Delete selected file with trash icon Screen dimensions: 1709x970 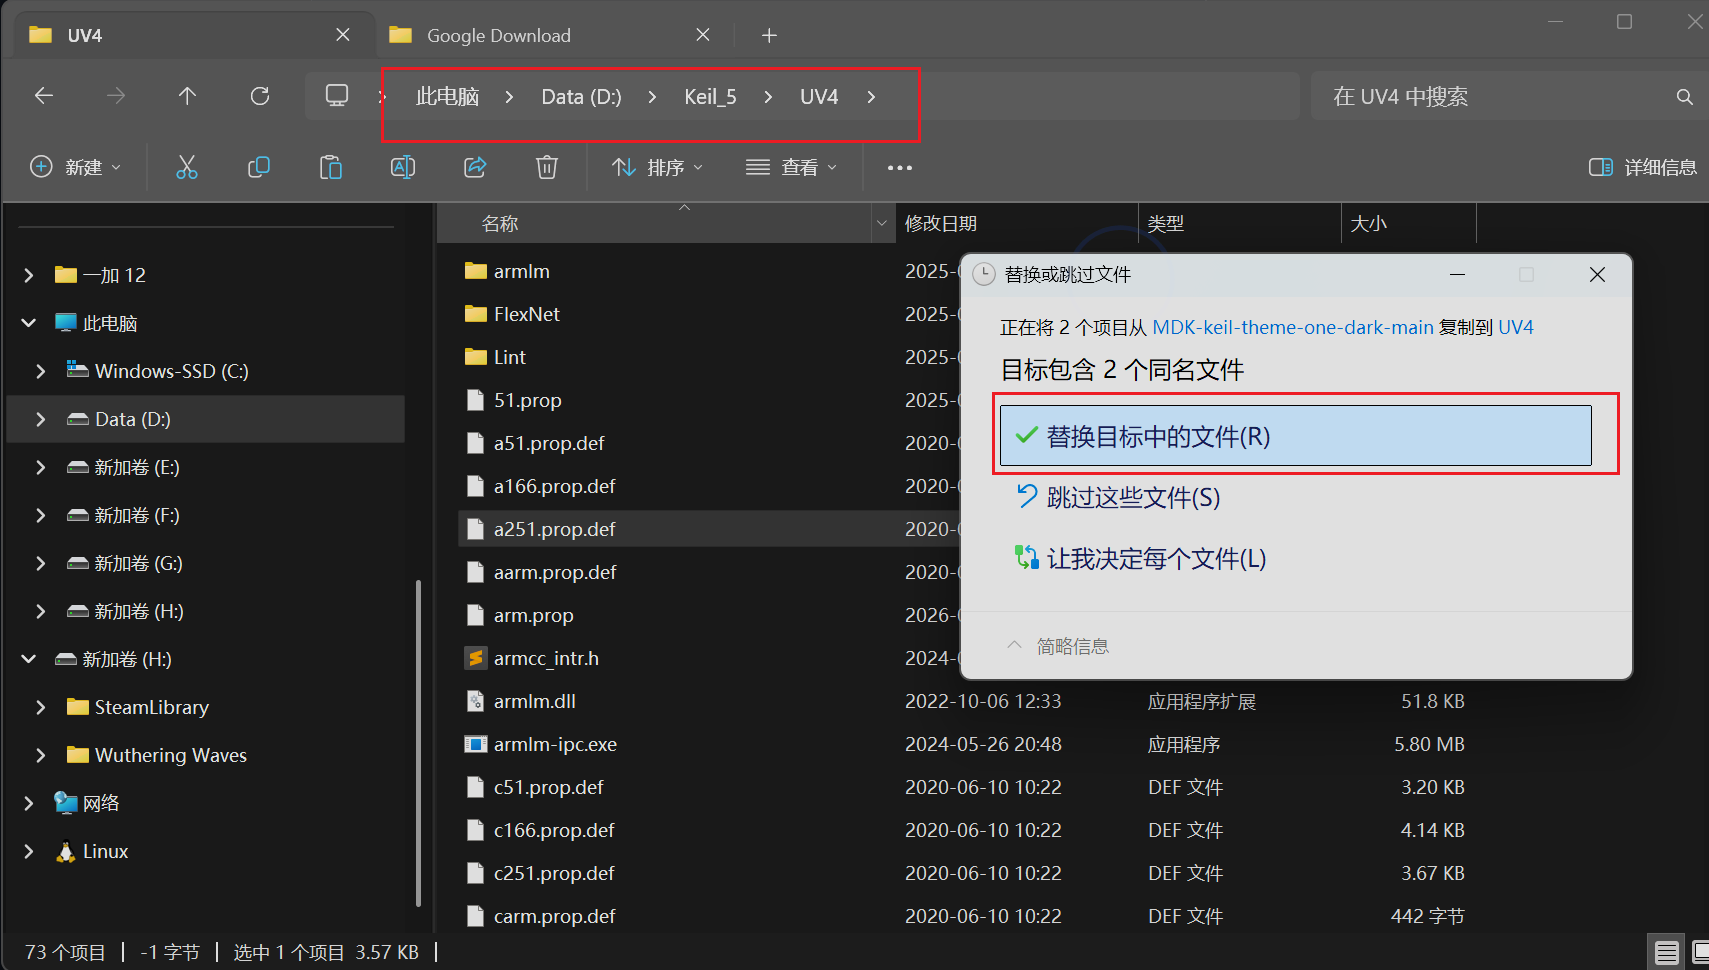point(547,167)
